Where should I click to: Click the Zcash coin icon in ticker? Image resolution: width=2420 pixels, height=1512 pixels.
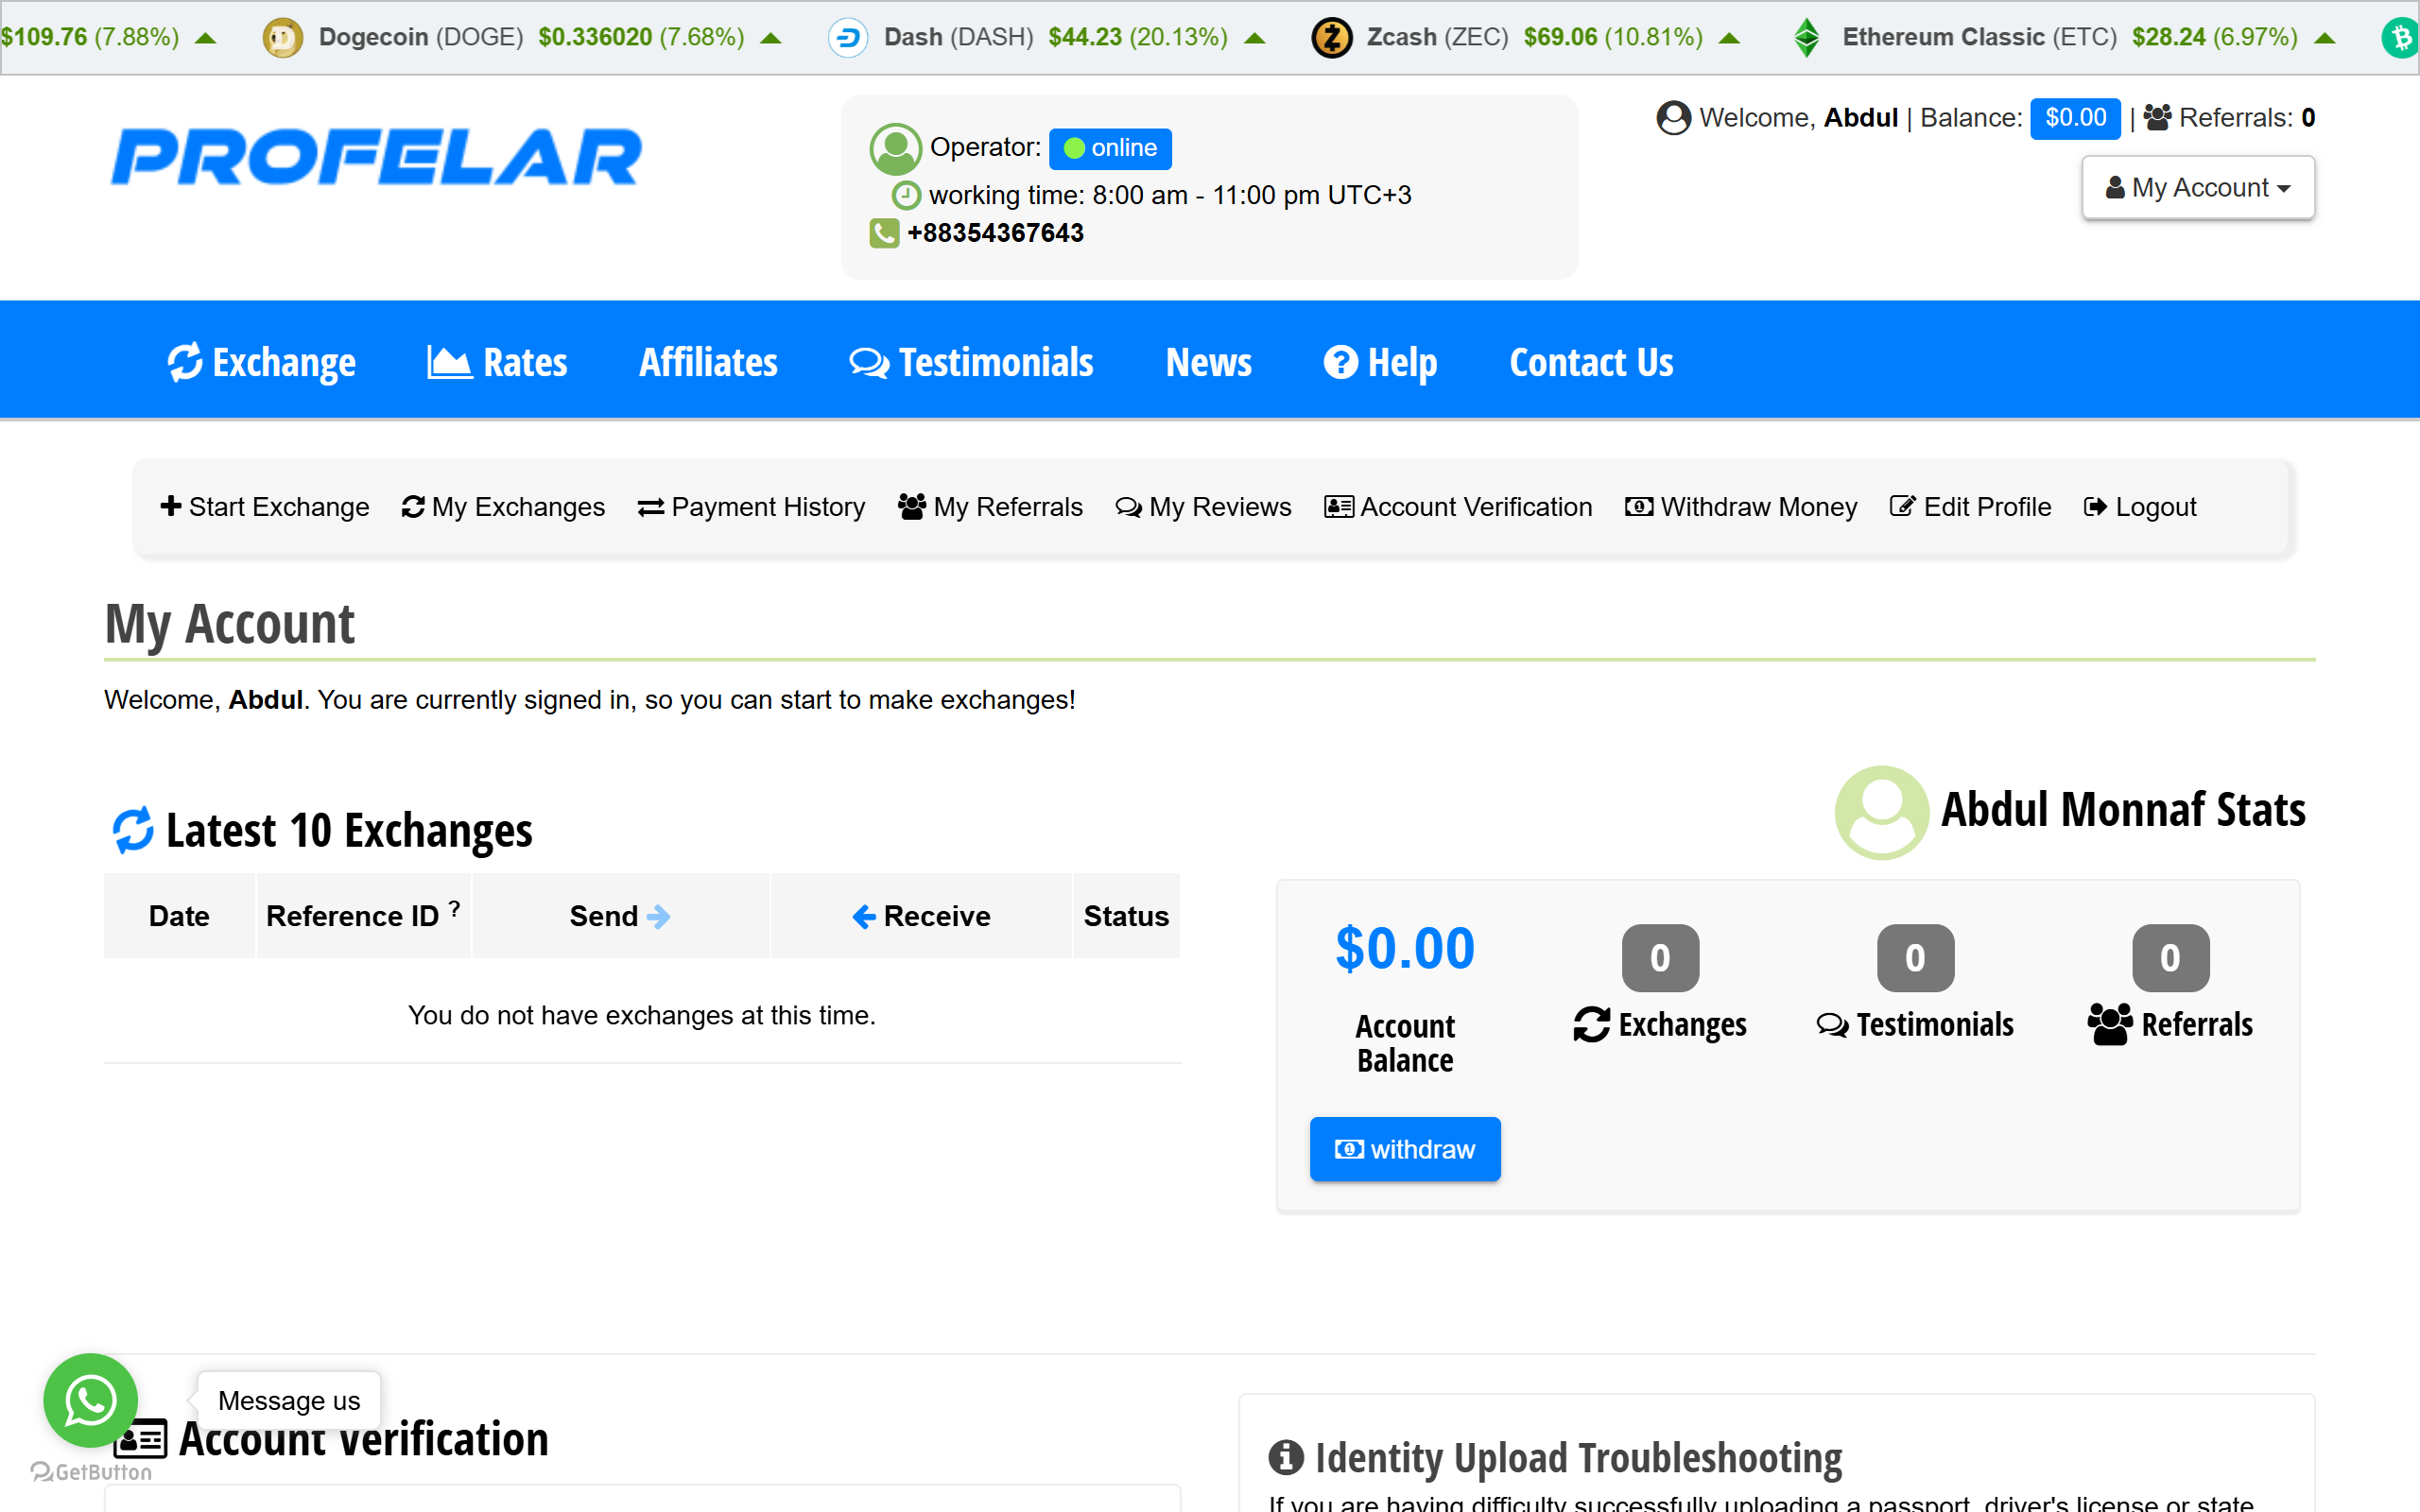coord(1332,38)
